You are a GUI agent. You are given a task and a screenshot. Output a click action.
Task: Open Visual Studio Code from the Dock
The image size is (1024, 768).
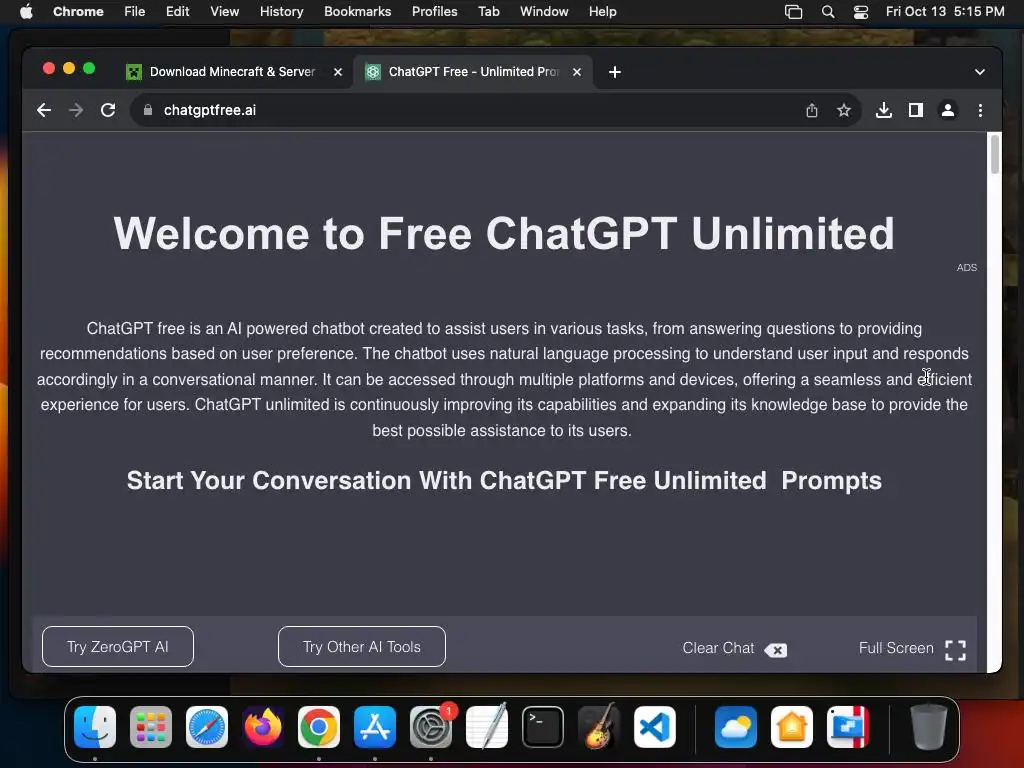[x=655, y=727]
